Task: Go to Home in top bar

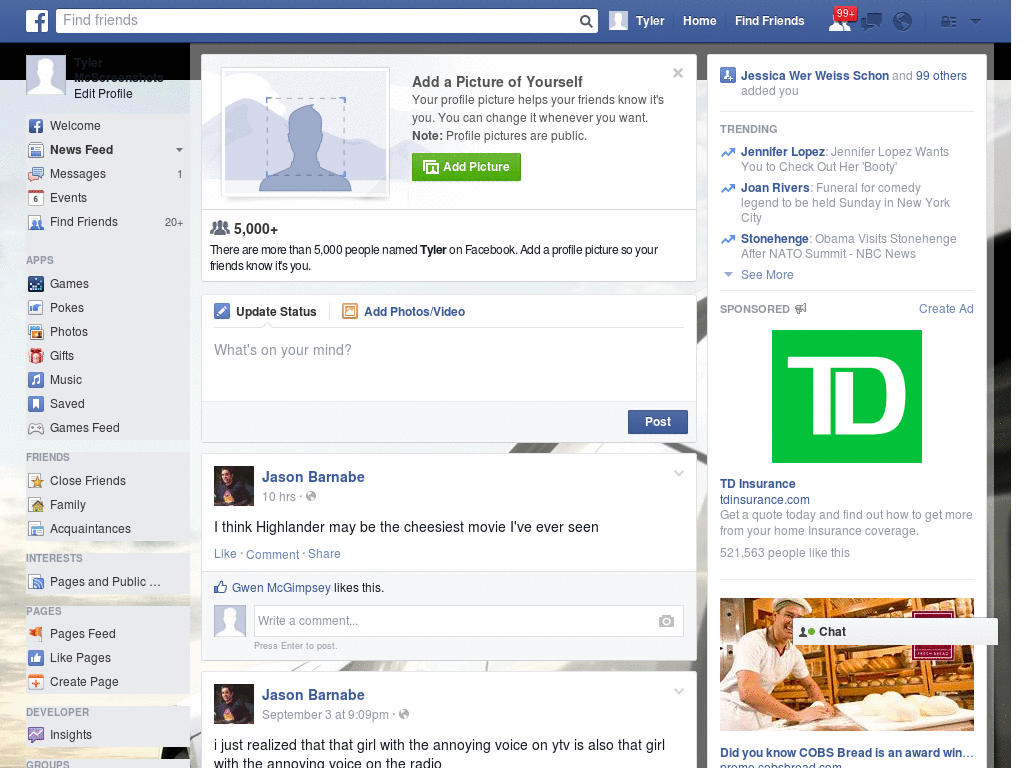Action: (x=699, y=21)
